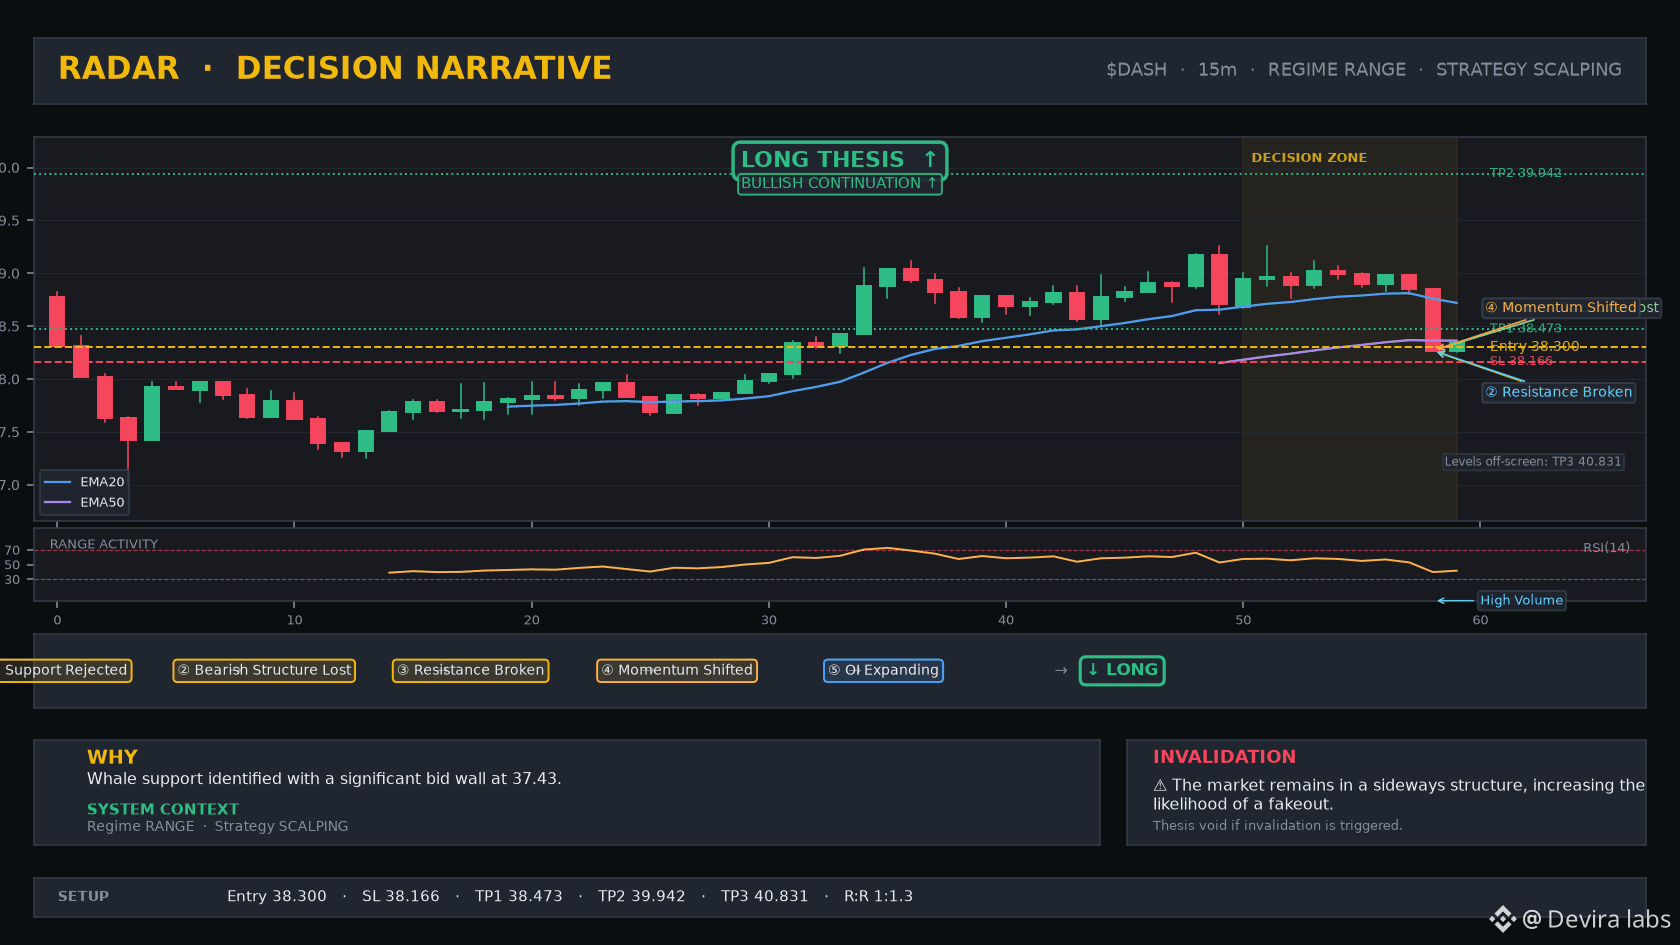Image resolution: width=1680 pixels, height=945 pixels.
Task: Click the R:R 1:1.3 value
Action: (878, 896)
